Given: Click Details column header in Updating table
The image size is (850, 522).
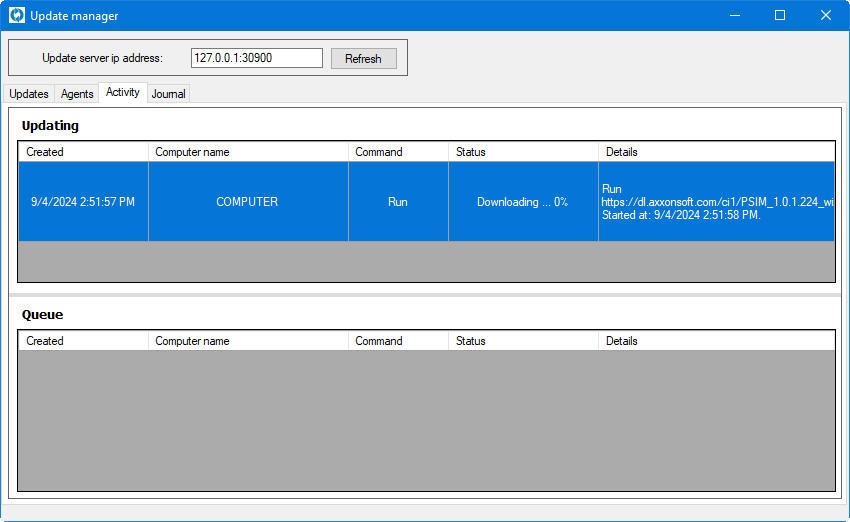Looking at the screenshot, I should click(715, 152).
